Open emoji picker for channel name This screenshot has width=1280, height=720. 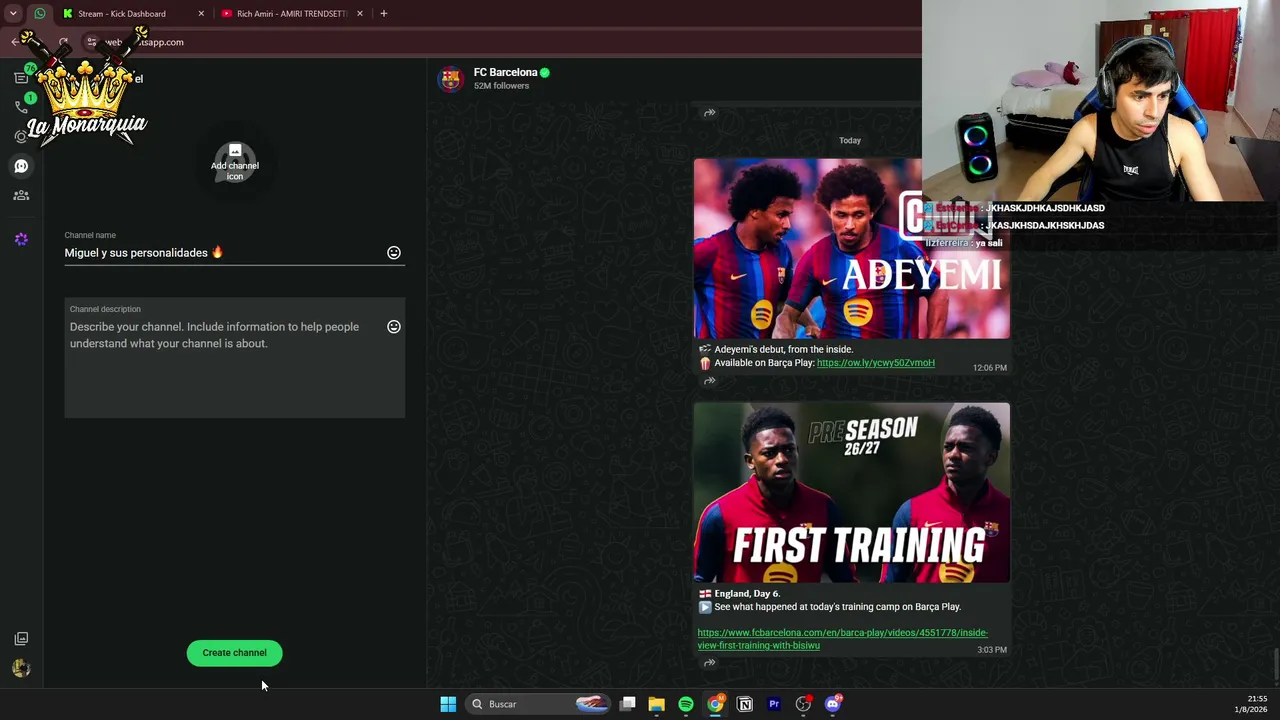[394, 253]
